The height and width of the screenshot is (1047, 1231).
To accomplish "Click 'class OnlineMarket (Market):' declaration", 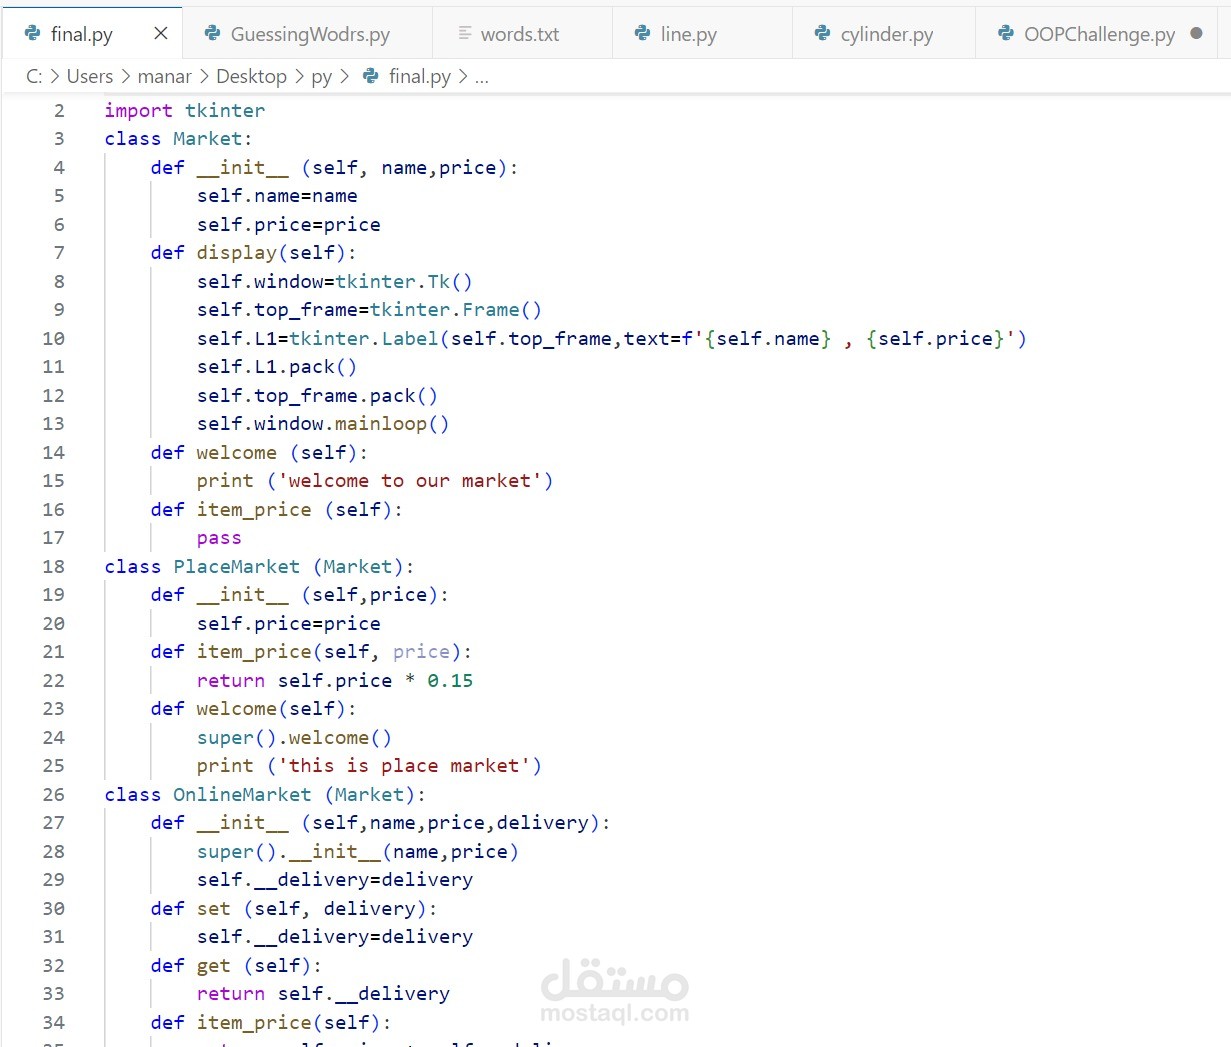I will pos(265,795).
